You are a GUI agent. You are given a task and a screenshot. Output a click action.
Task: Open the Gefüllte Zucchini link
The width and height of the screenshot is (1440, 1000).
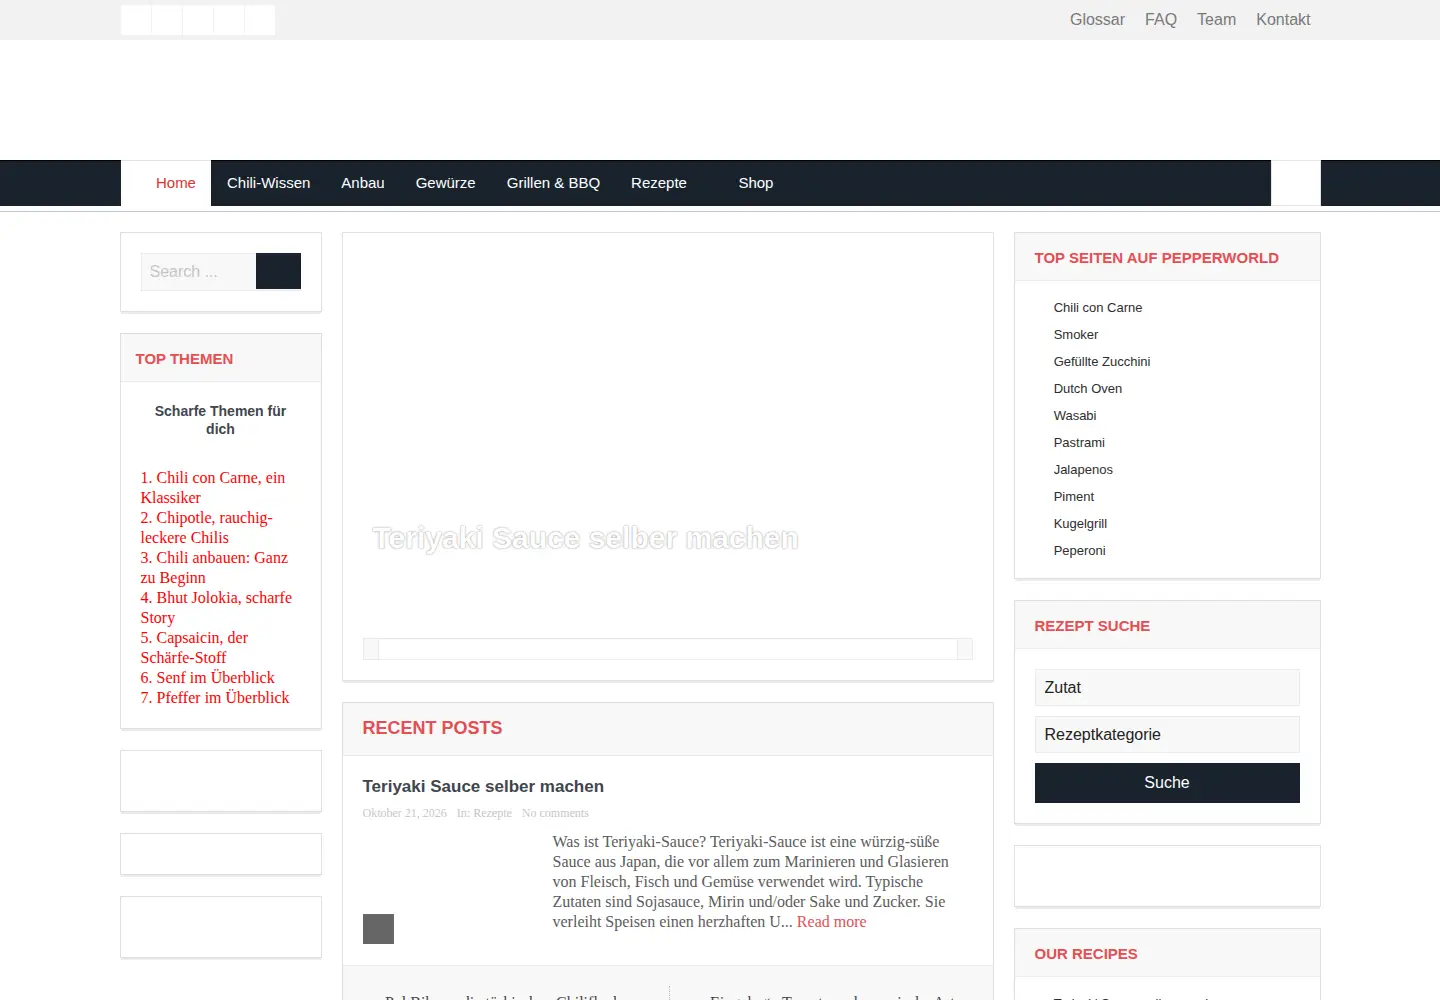pos(1101,362)
